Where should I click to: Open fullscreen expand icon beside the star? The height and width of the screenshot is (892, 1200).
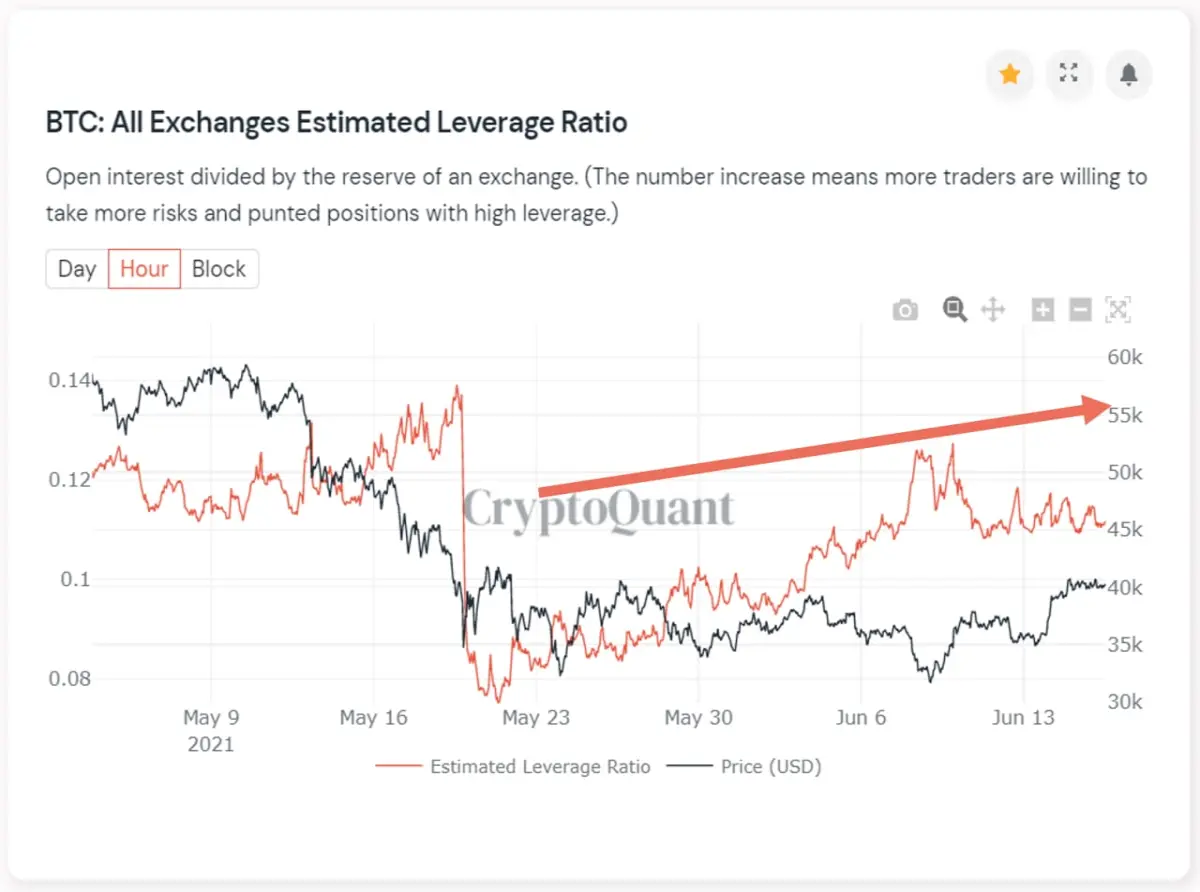pyautogui.click(x=1069, y=74)
